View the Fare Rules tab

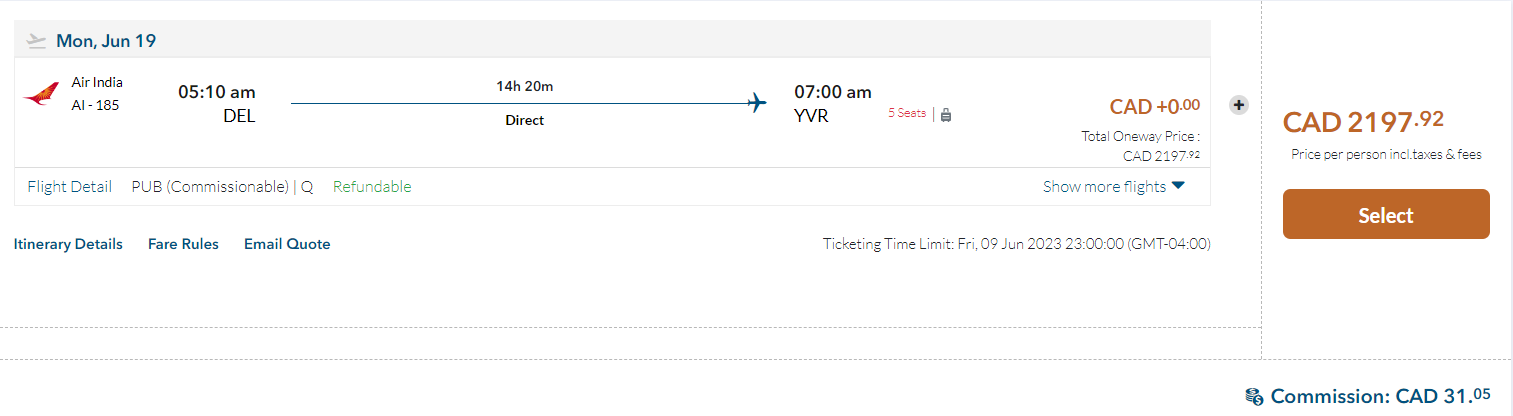point(183,244)
